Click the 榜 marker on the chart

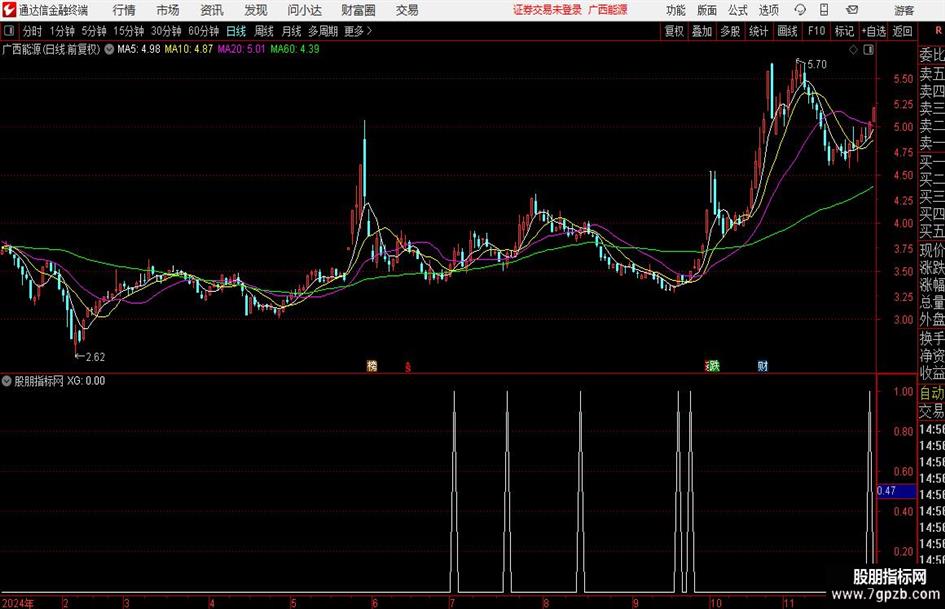(372, 366)
